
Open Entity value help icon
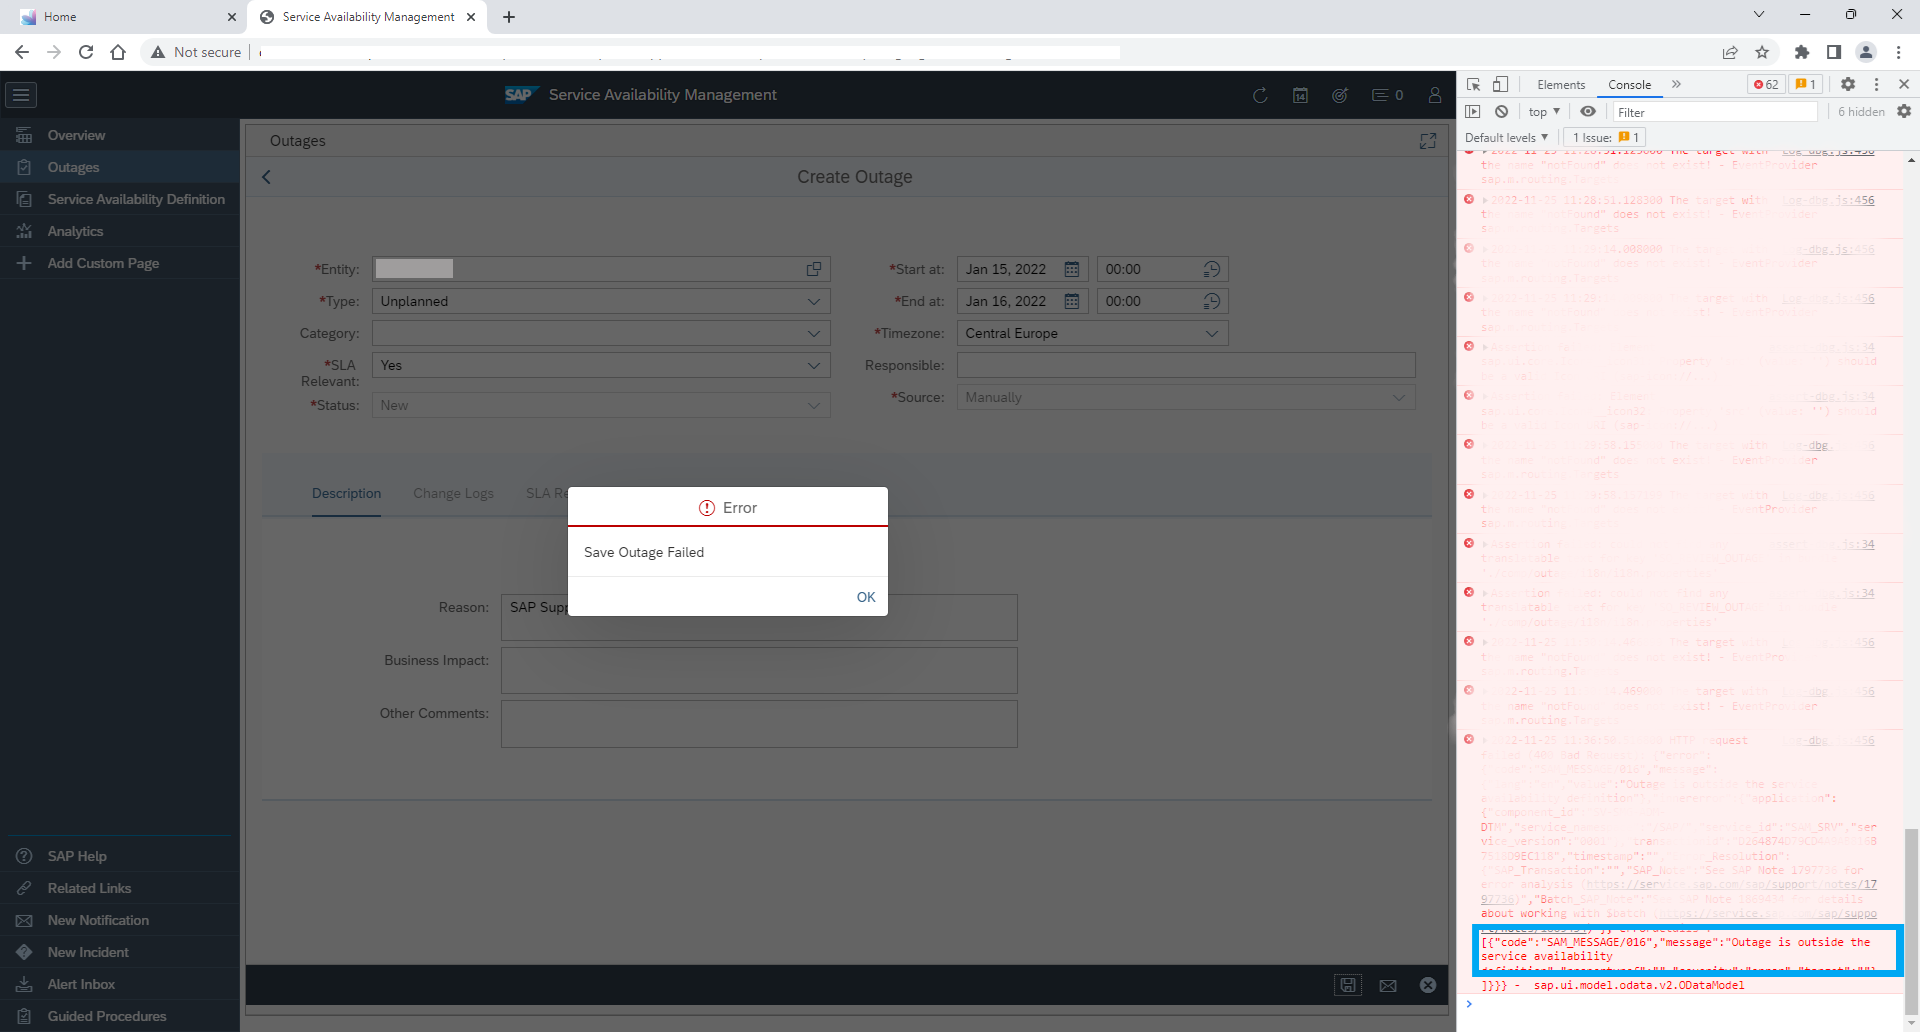[x=814, y=269]
